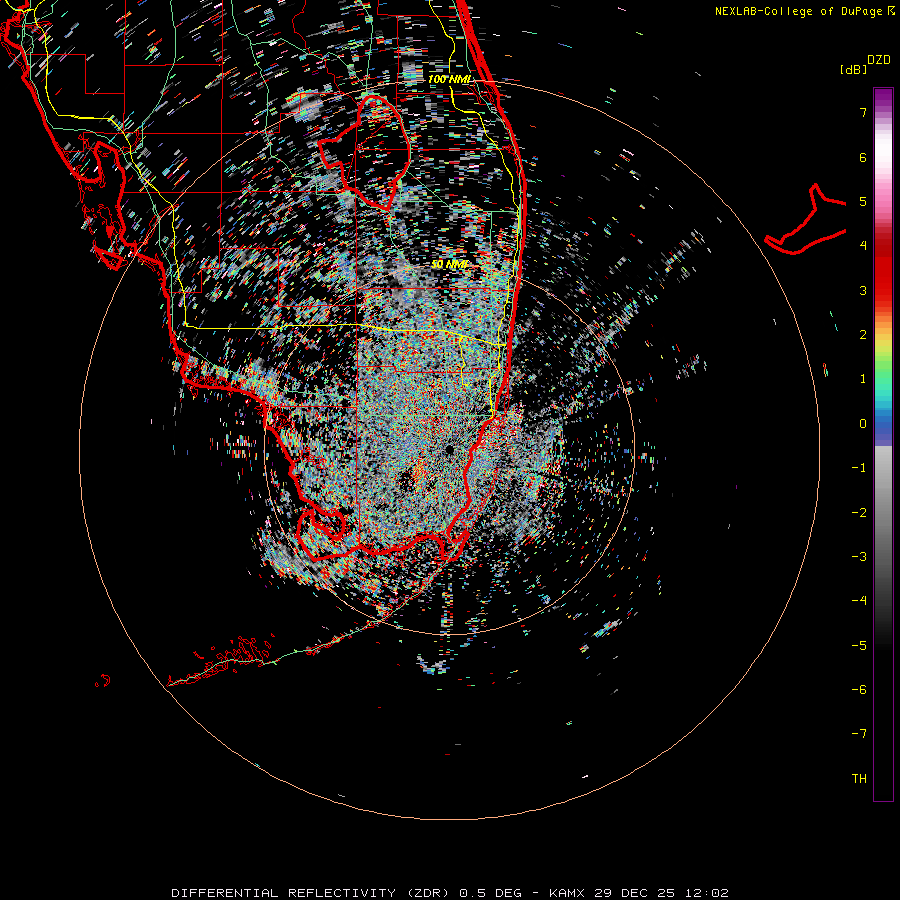Select the 2 dB scale label
This screenshot has width=900, height=900.
863,335
